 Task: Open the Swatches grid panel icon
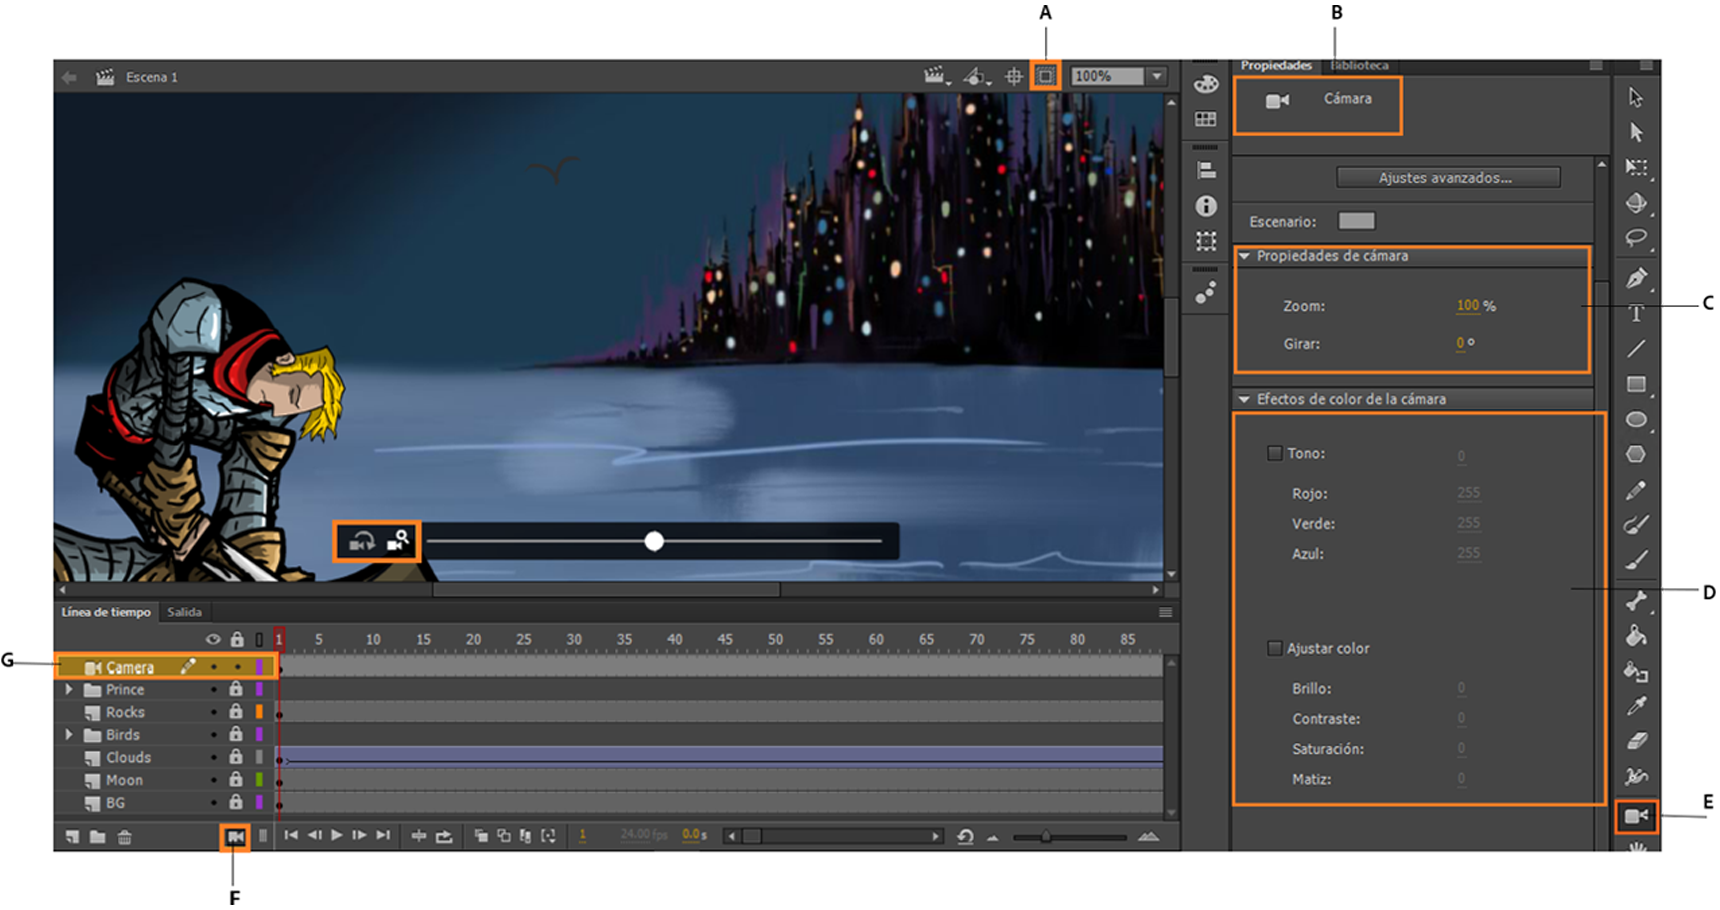point(1206,119)
